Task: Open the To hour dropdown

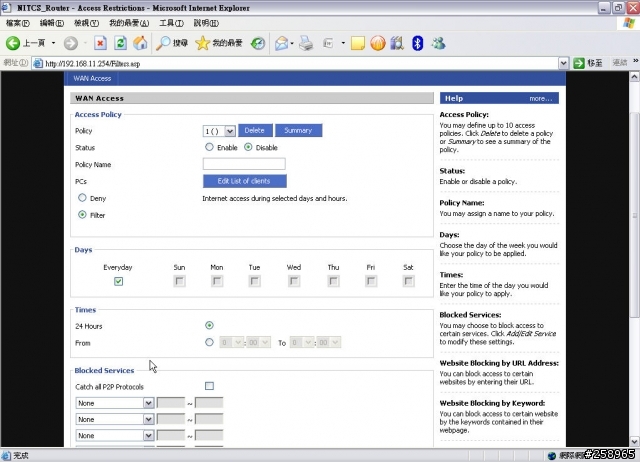Action: pos(302,342)
